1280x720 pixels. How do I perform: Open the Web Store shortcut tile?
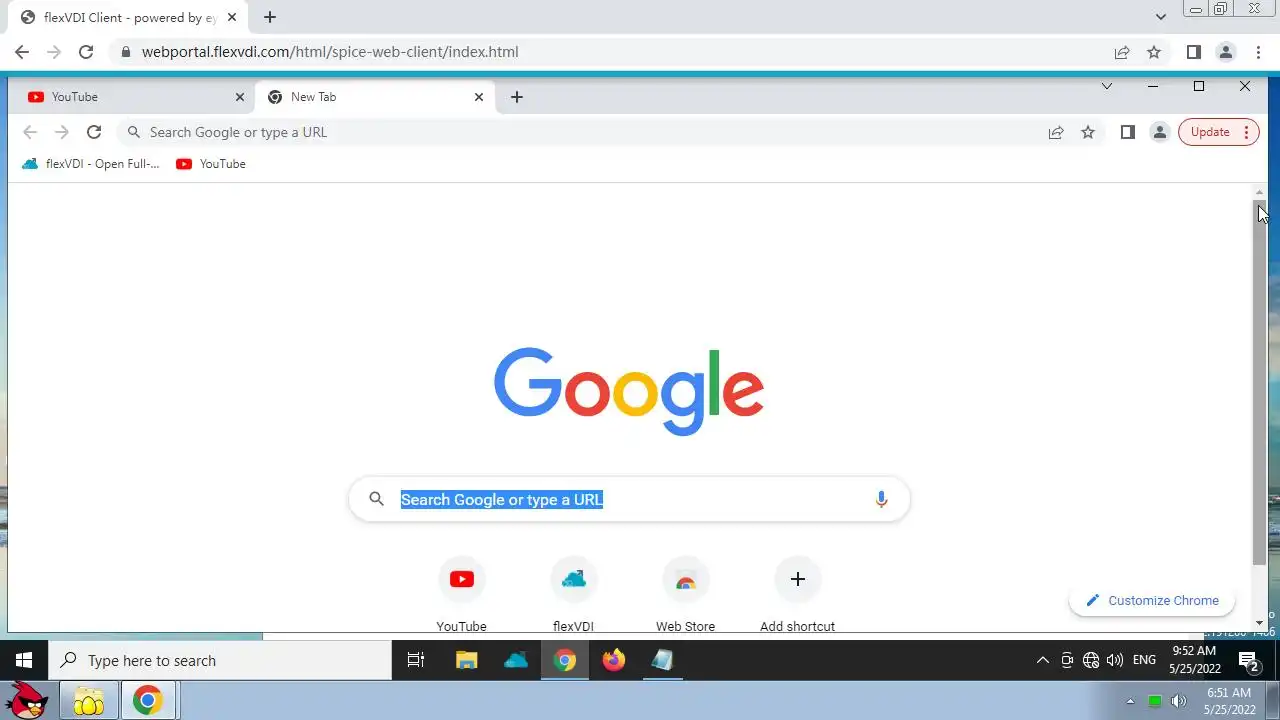tap(685, 595)
